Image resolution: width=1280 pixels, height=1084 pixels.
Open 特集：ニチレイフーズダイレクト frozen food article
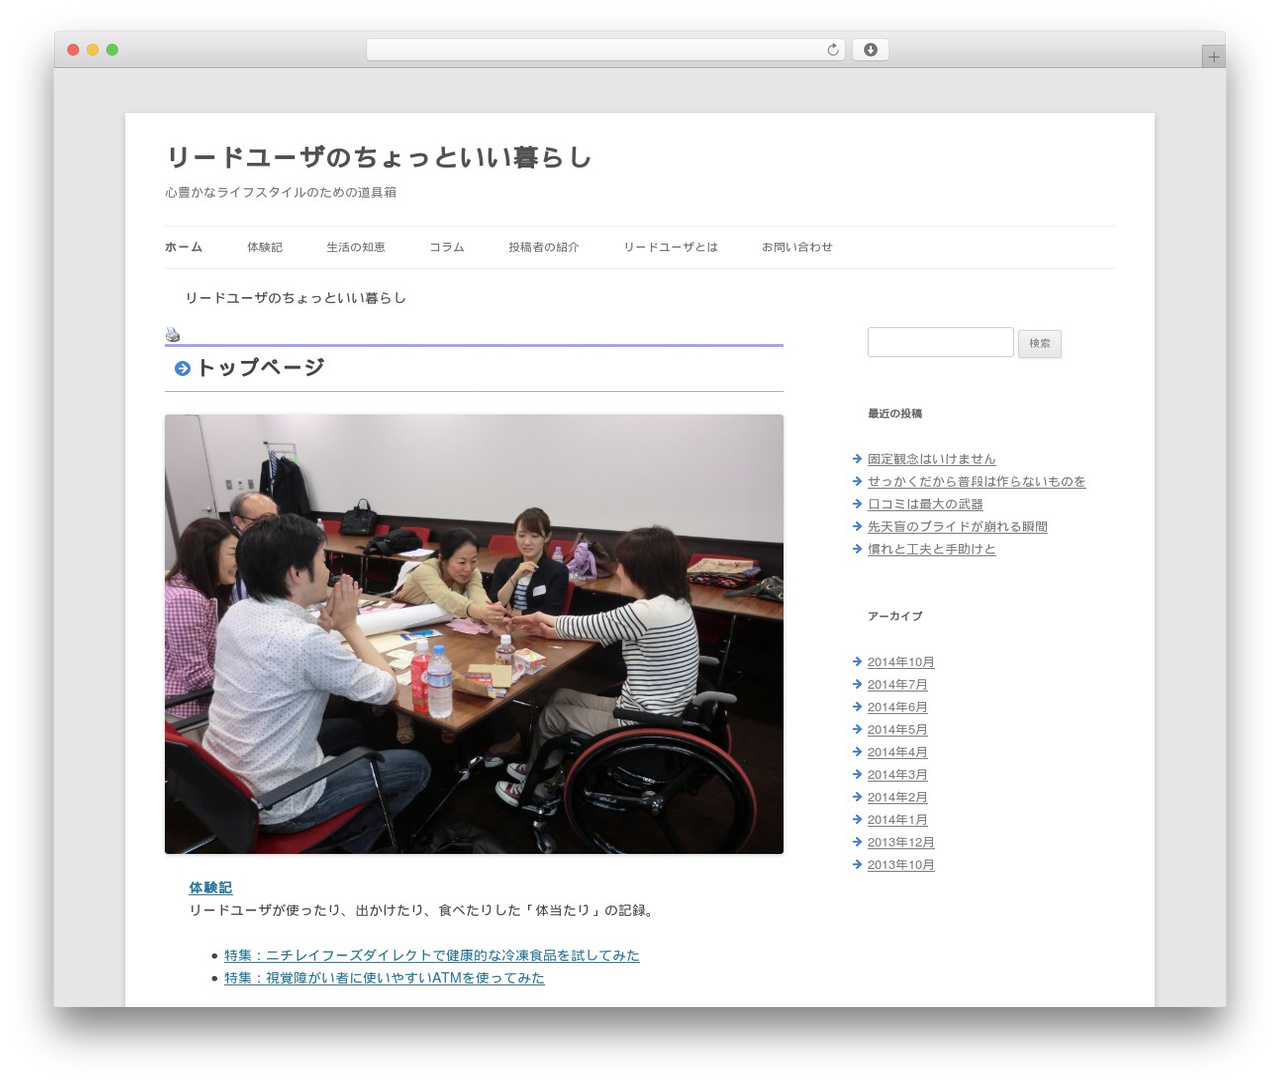coord(431,956)
